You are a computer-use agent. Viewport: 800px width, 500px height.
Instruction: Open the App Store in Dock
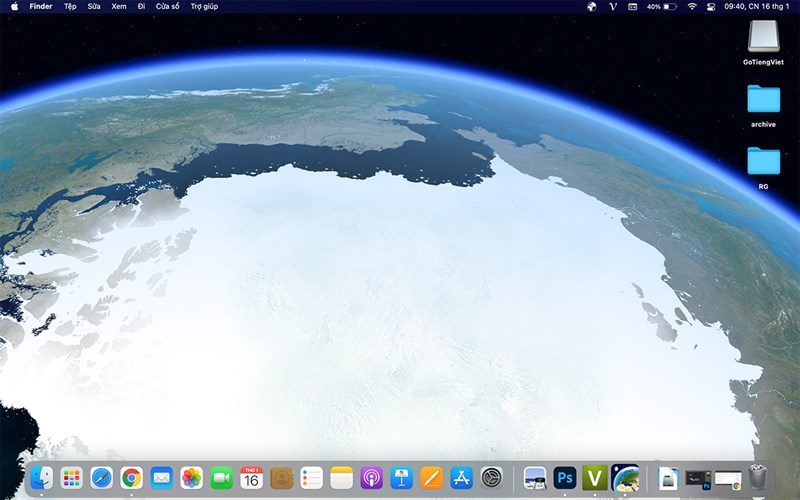(462, 478)
